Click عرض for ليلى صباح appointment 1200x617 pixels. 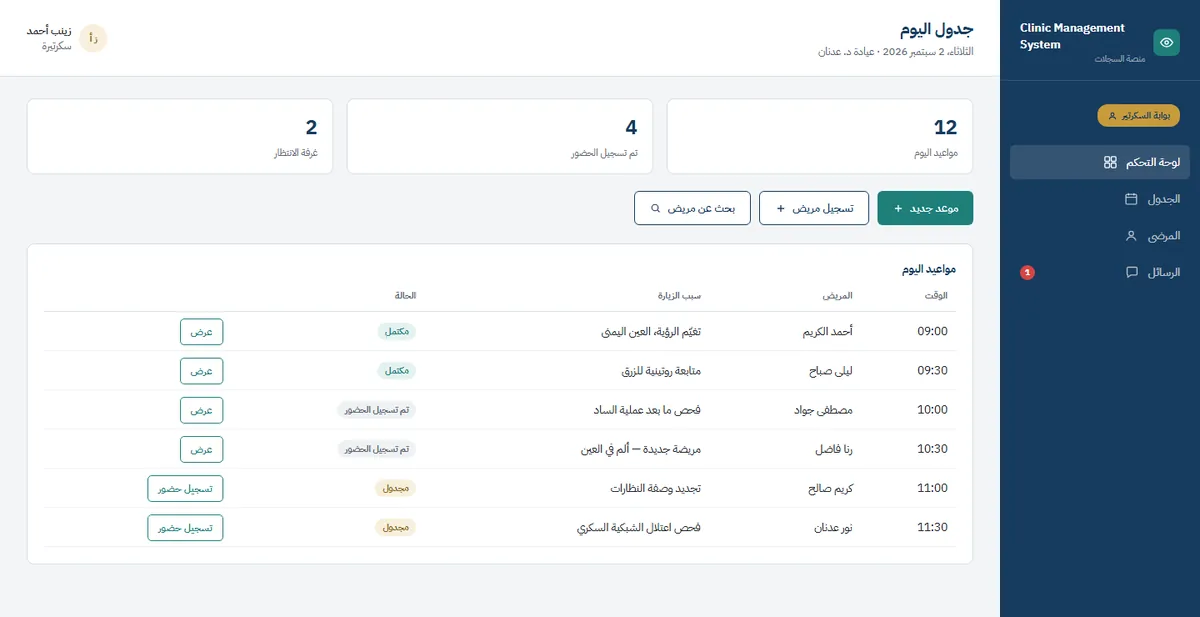pyautogui.click(x=202, y=371)
